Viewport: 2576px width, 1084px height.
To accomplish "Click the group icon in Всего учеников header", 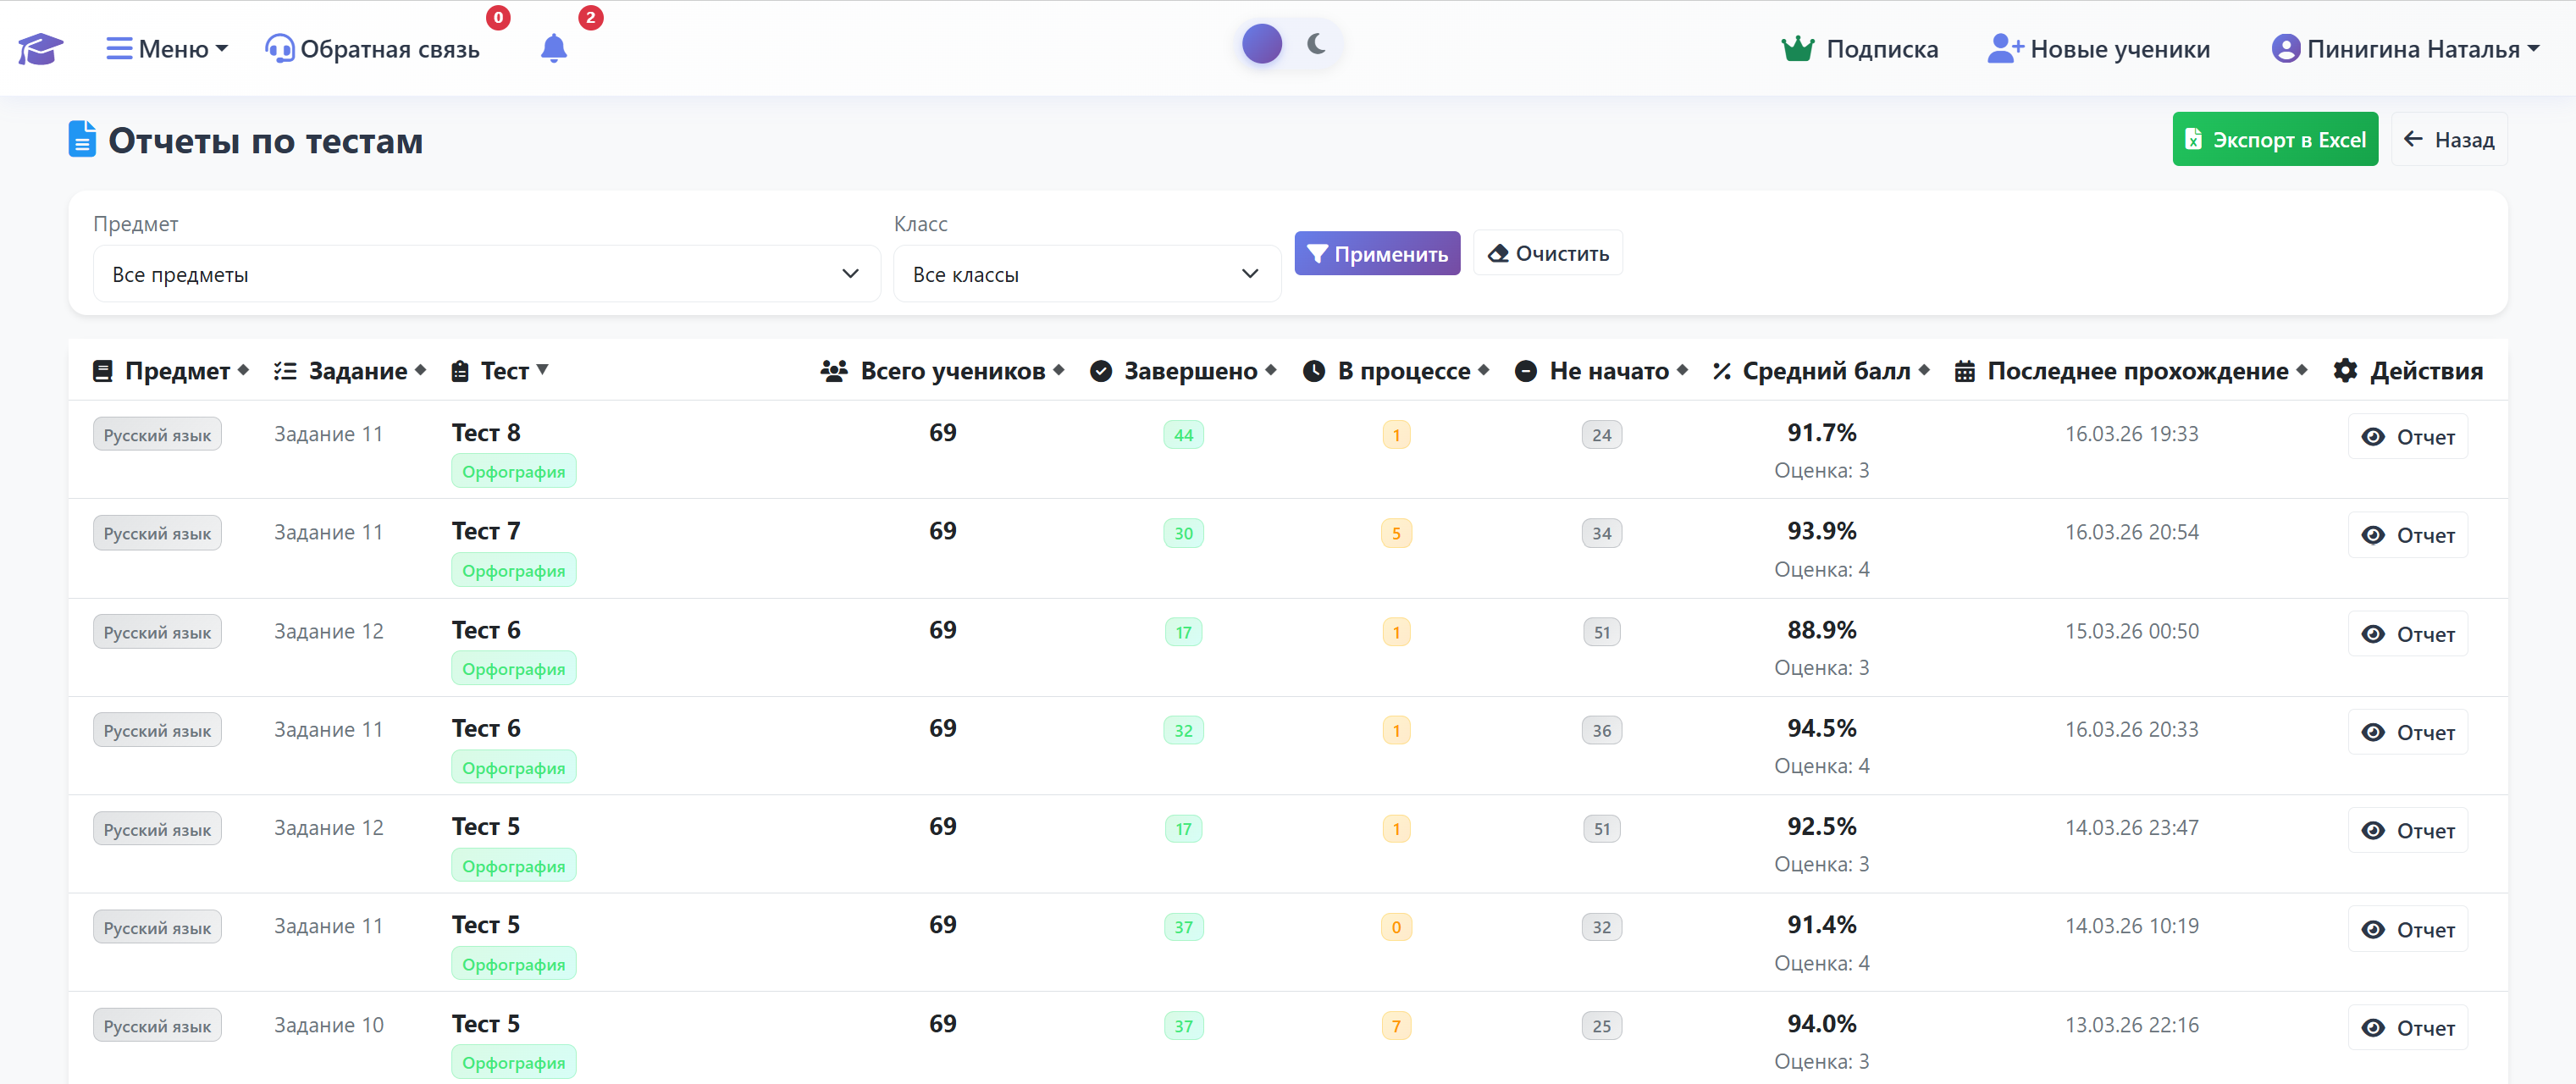I will pos(834,371).
